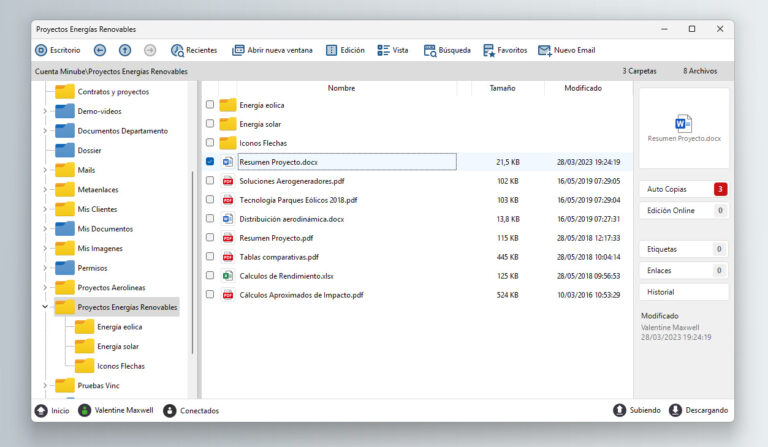Click the Iconos Flechas folder icon in file list
The height and width of the screenshot is (447, 768).
pyautogui.click(x=228, y=143)
